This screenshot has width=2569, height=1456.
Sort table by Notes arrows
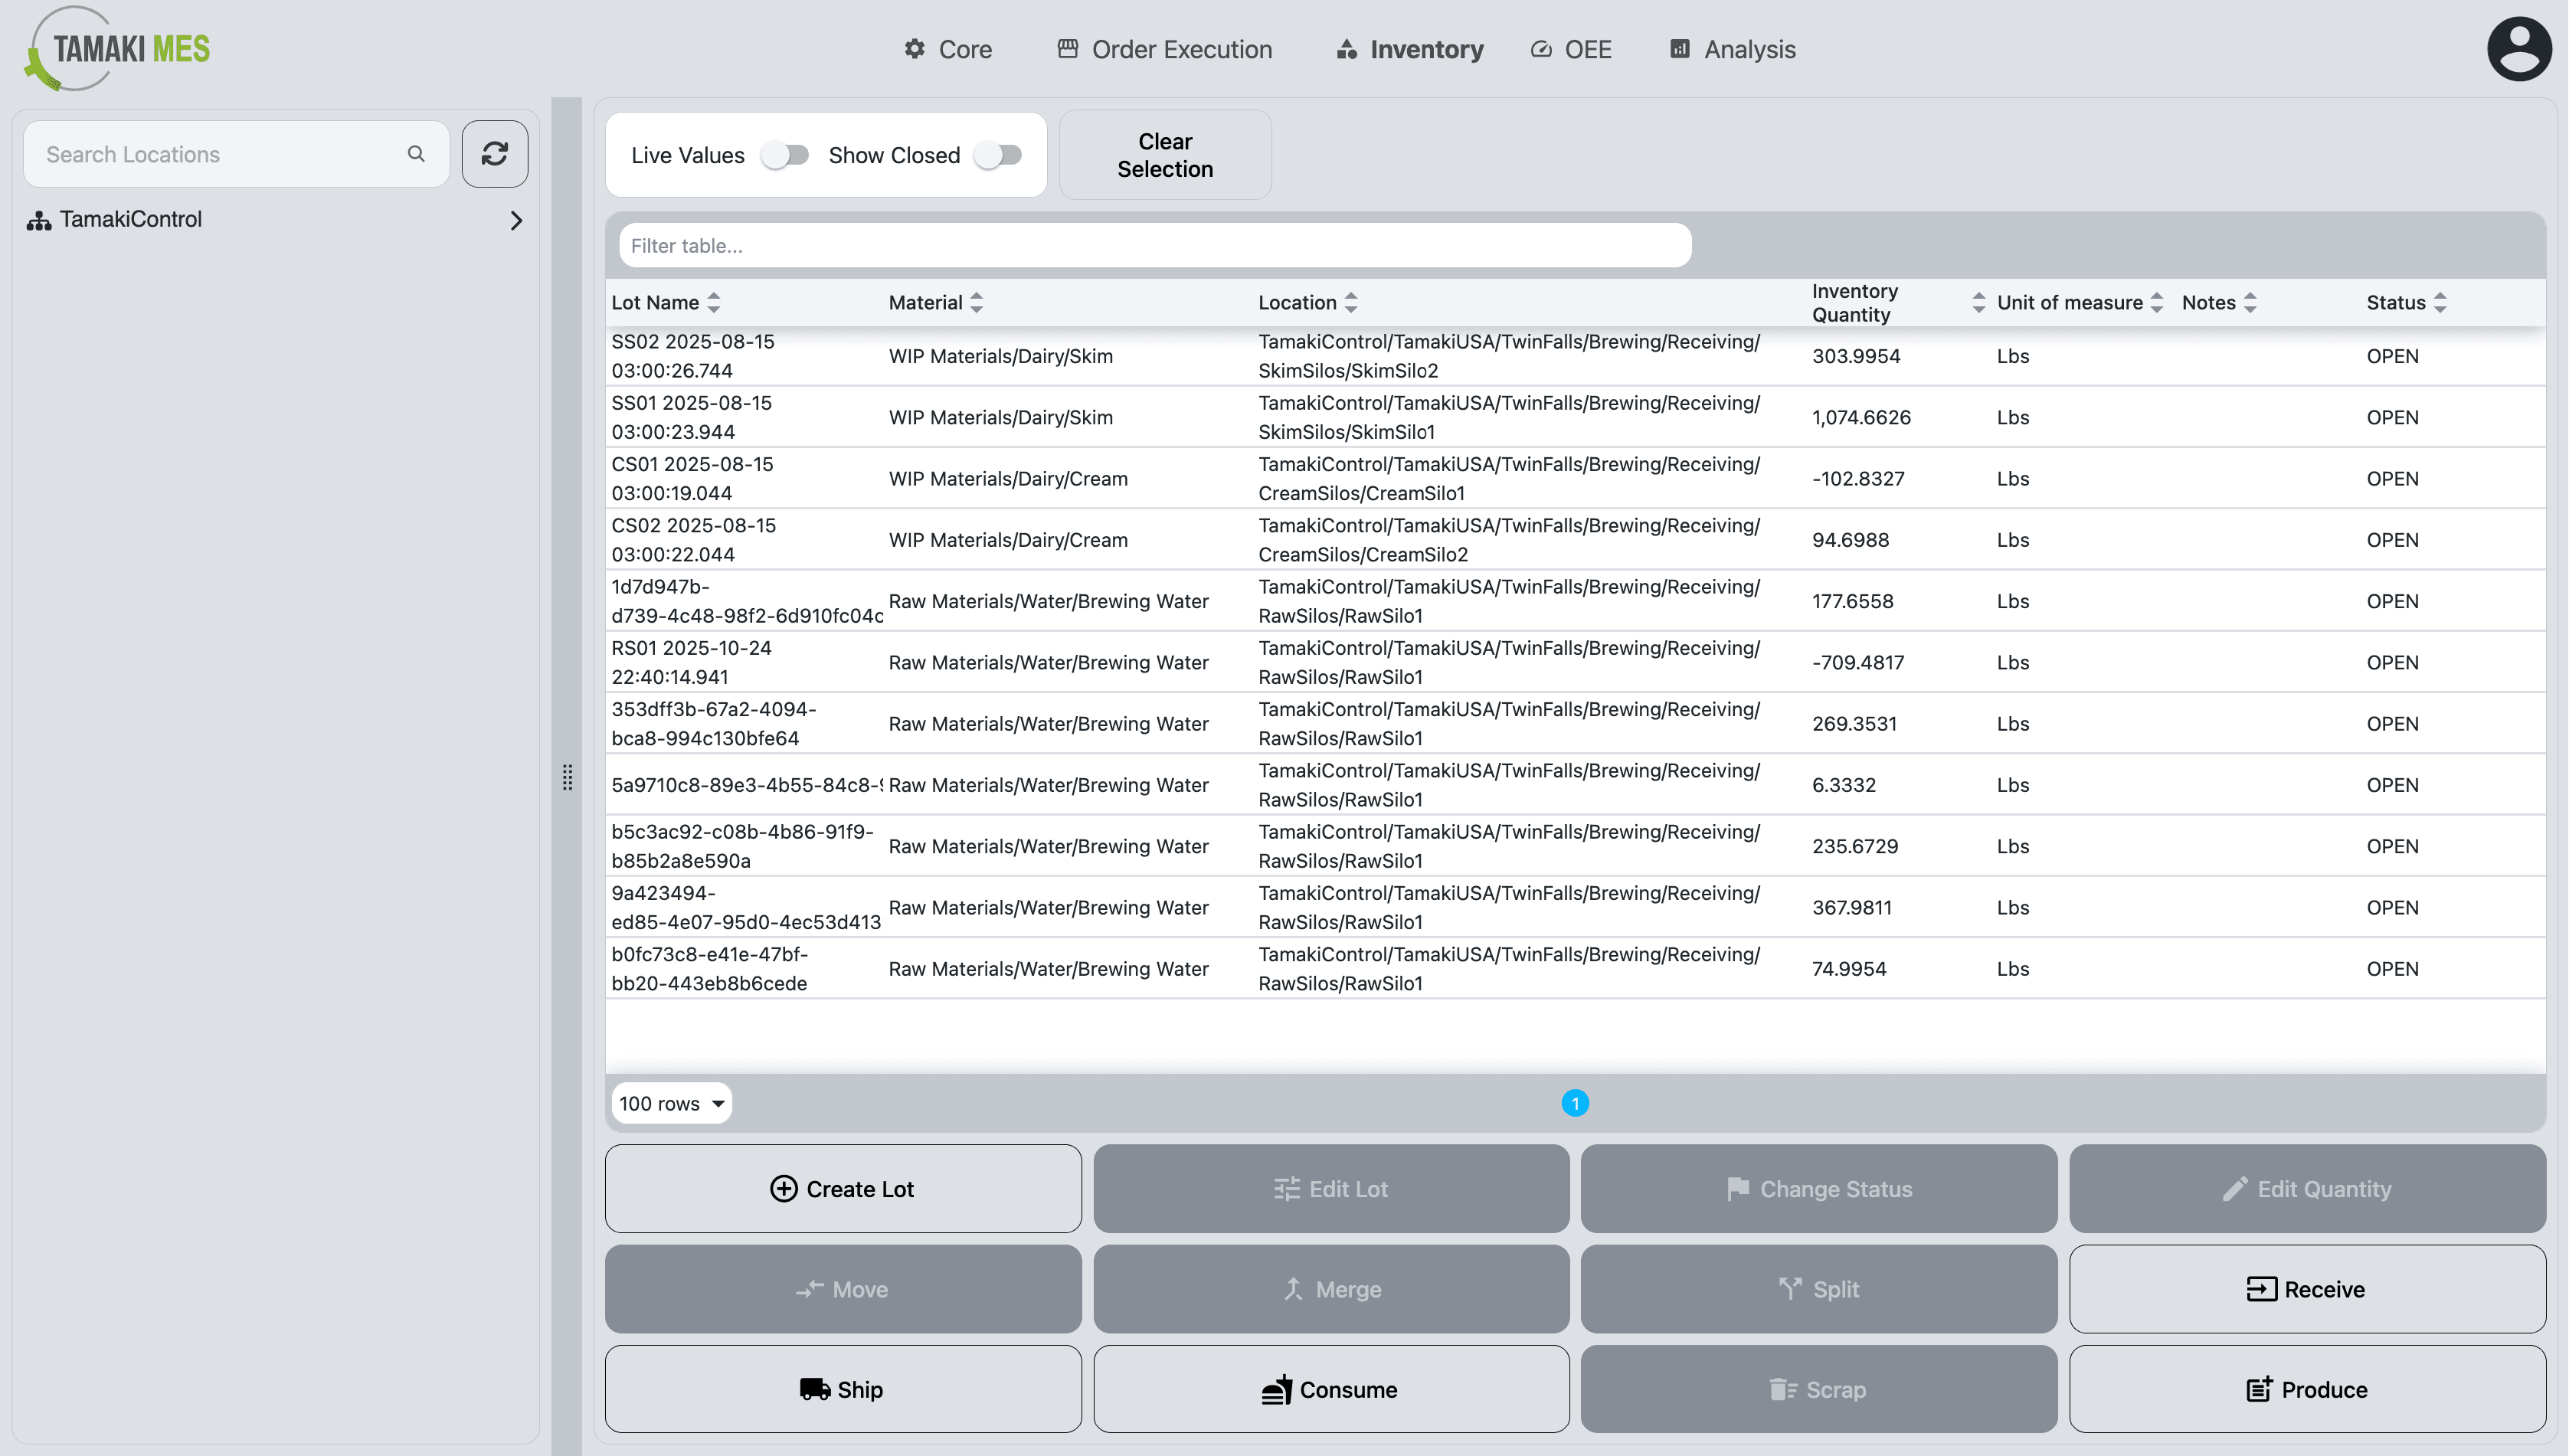click(x=2249, y=303)
